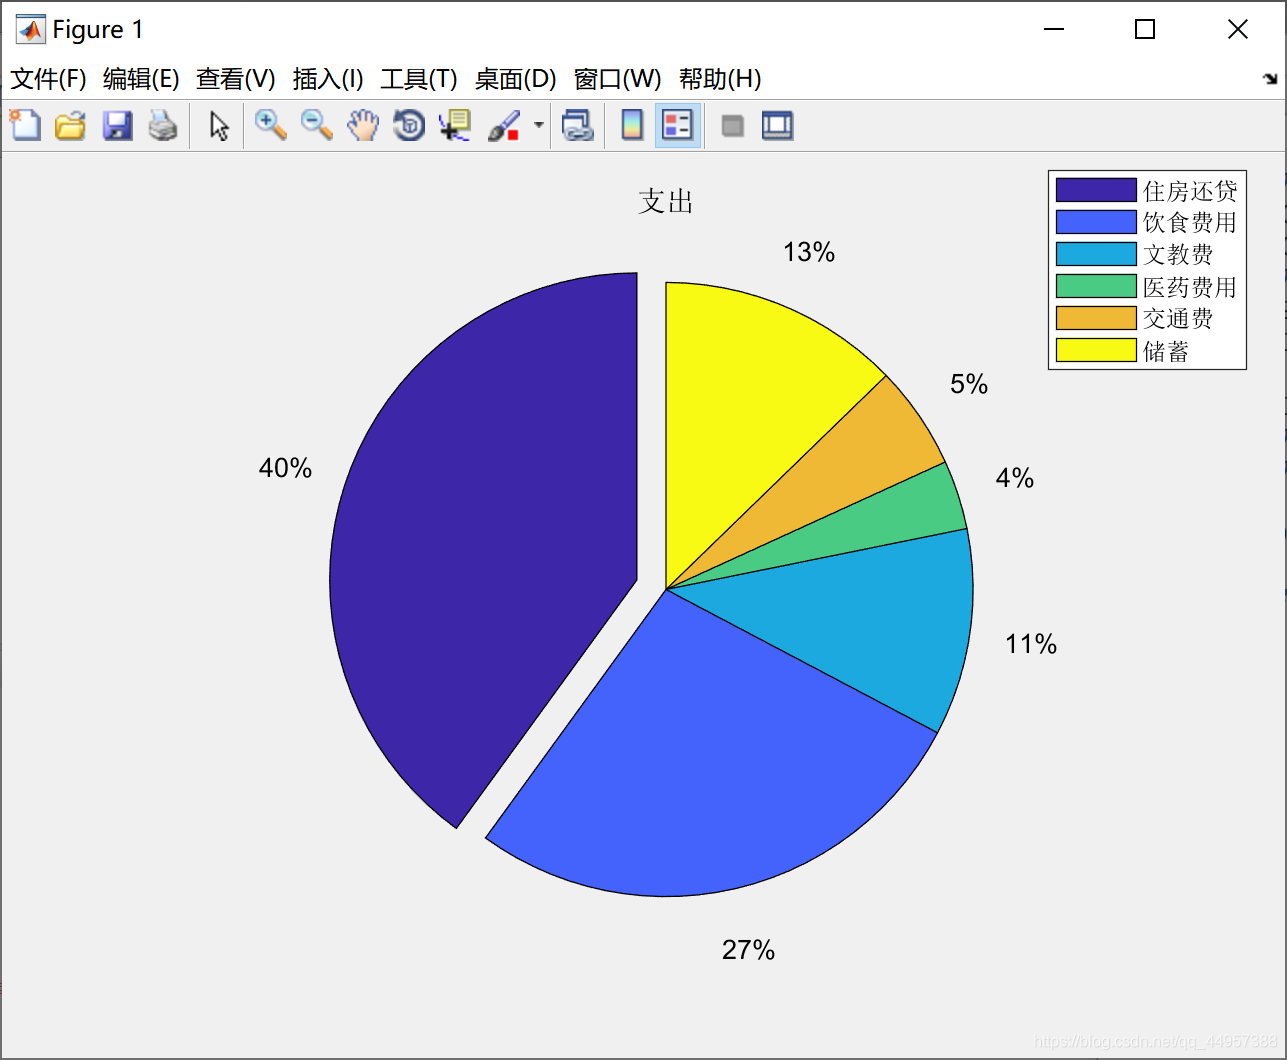Select the Edit Plot arrow tool
Image resolution: width=1287 pixels, height=1060 pixels.
(219, 125)
